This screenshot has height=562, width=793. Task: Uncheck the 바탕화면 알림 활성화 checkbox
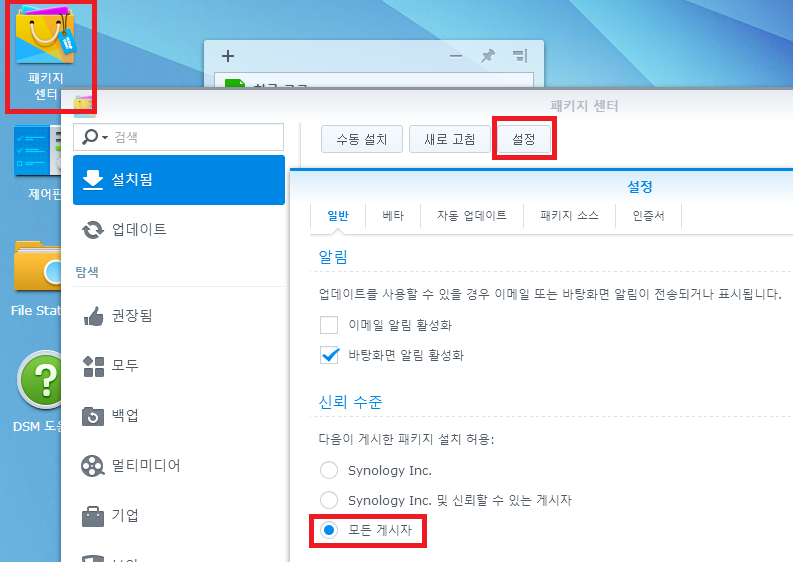[x=329, y=355]
